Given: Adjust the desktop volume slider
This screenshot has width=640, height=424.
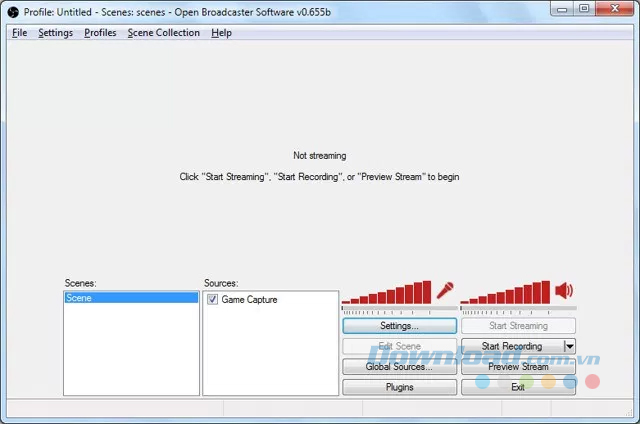Looking at the screenshot, I should (x=505, y=292).
